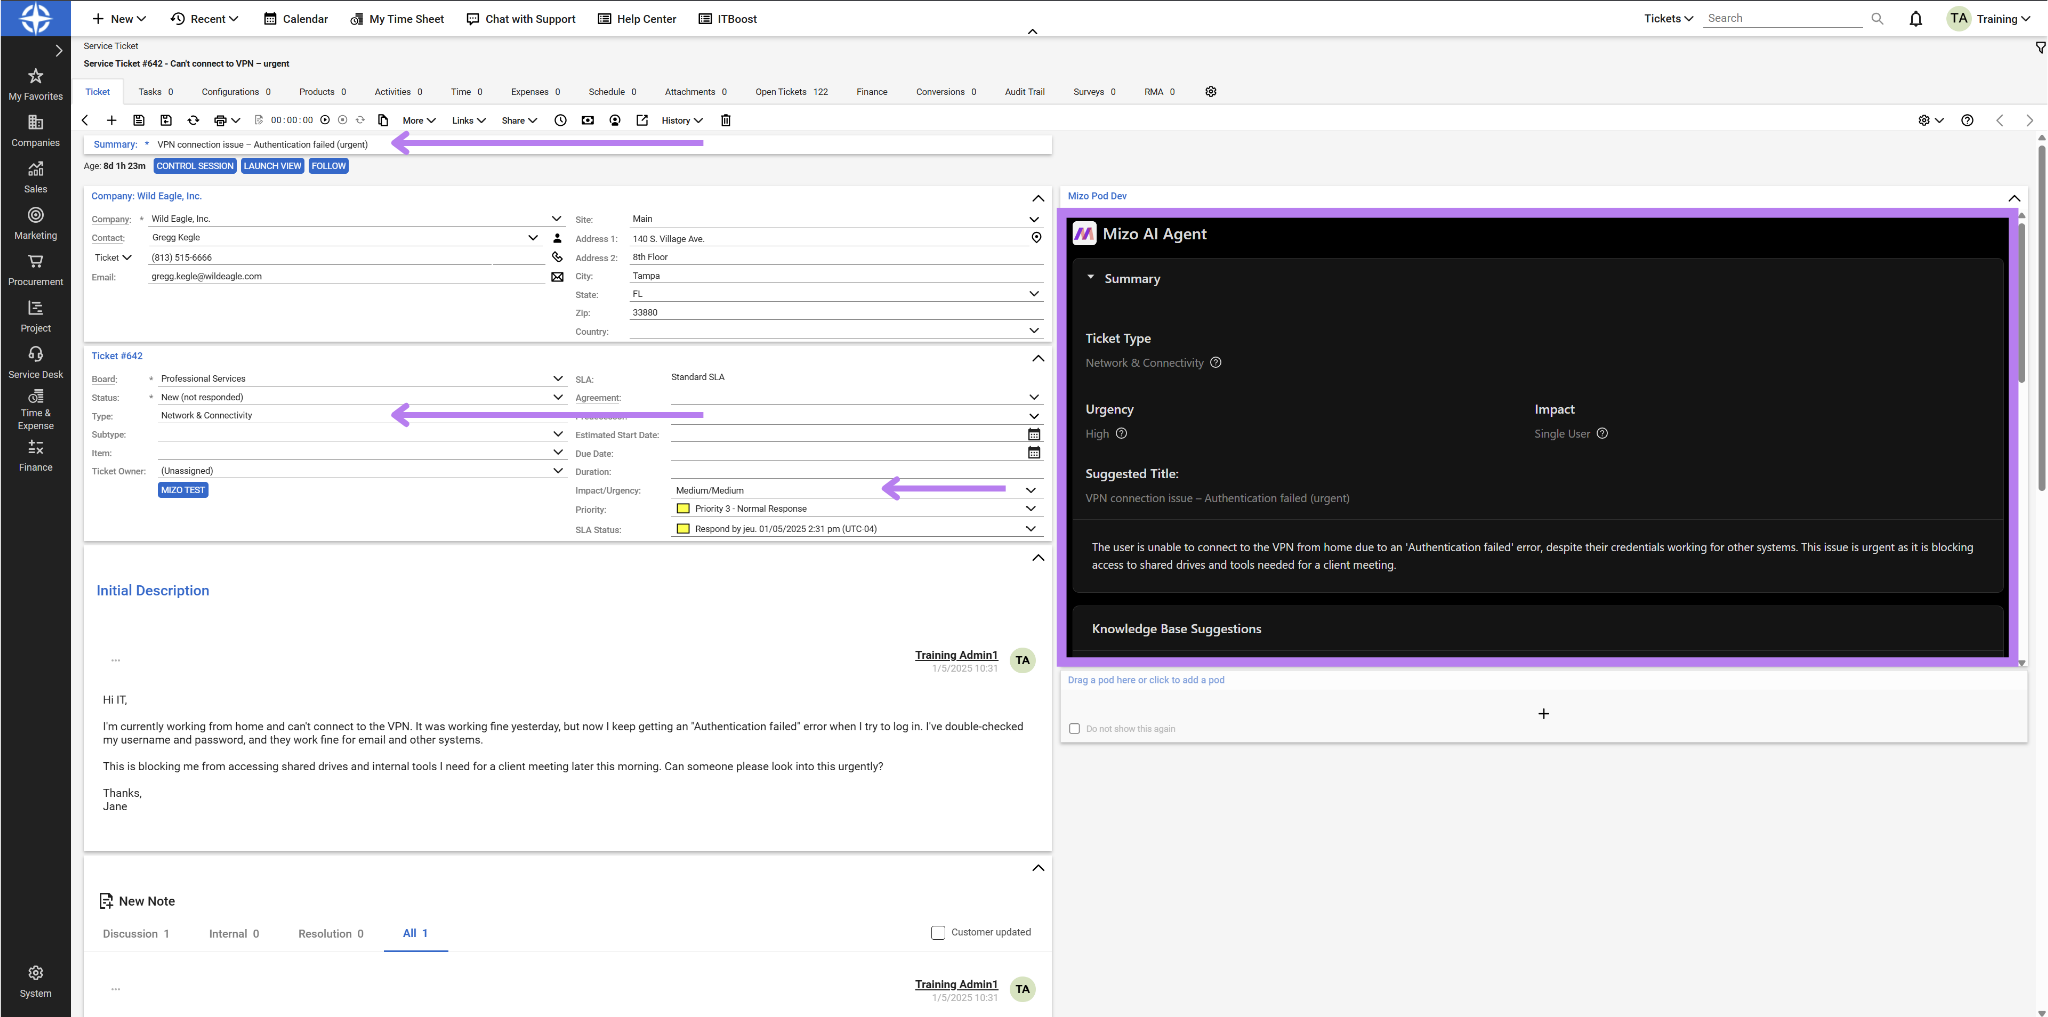Open the New dropdown menu
This screenshot has width=2048, height=1017.
point(119,19)
